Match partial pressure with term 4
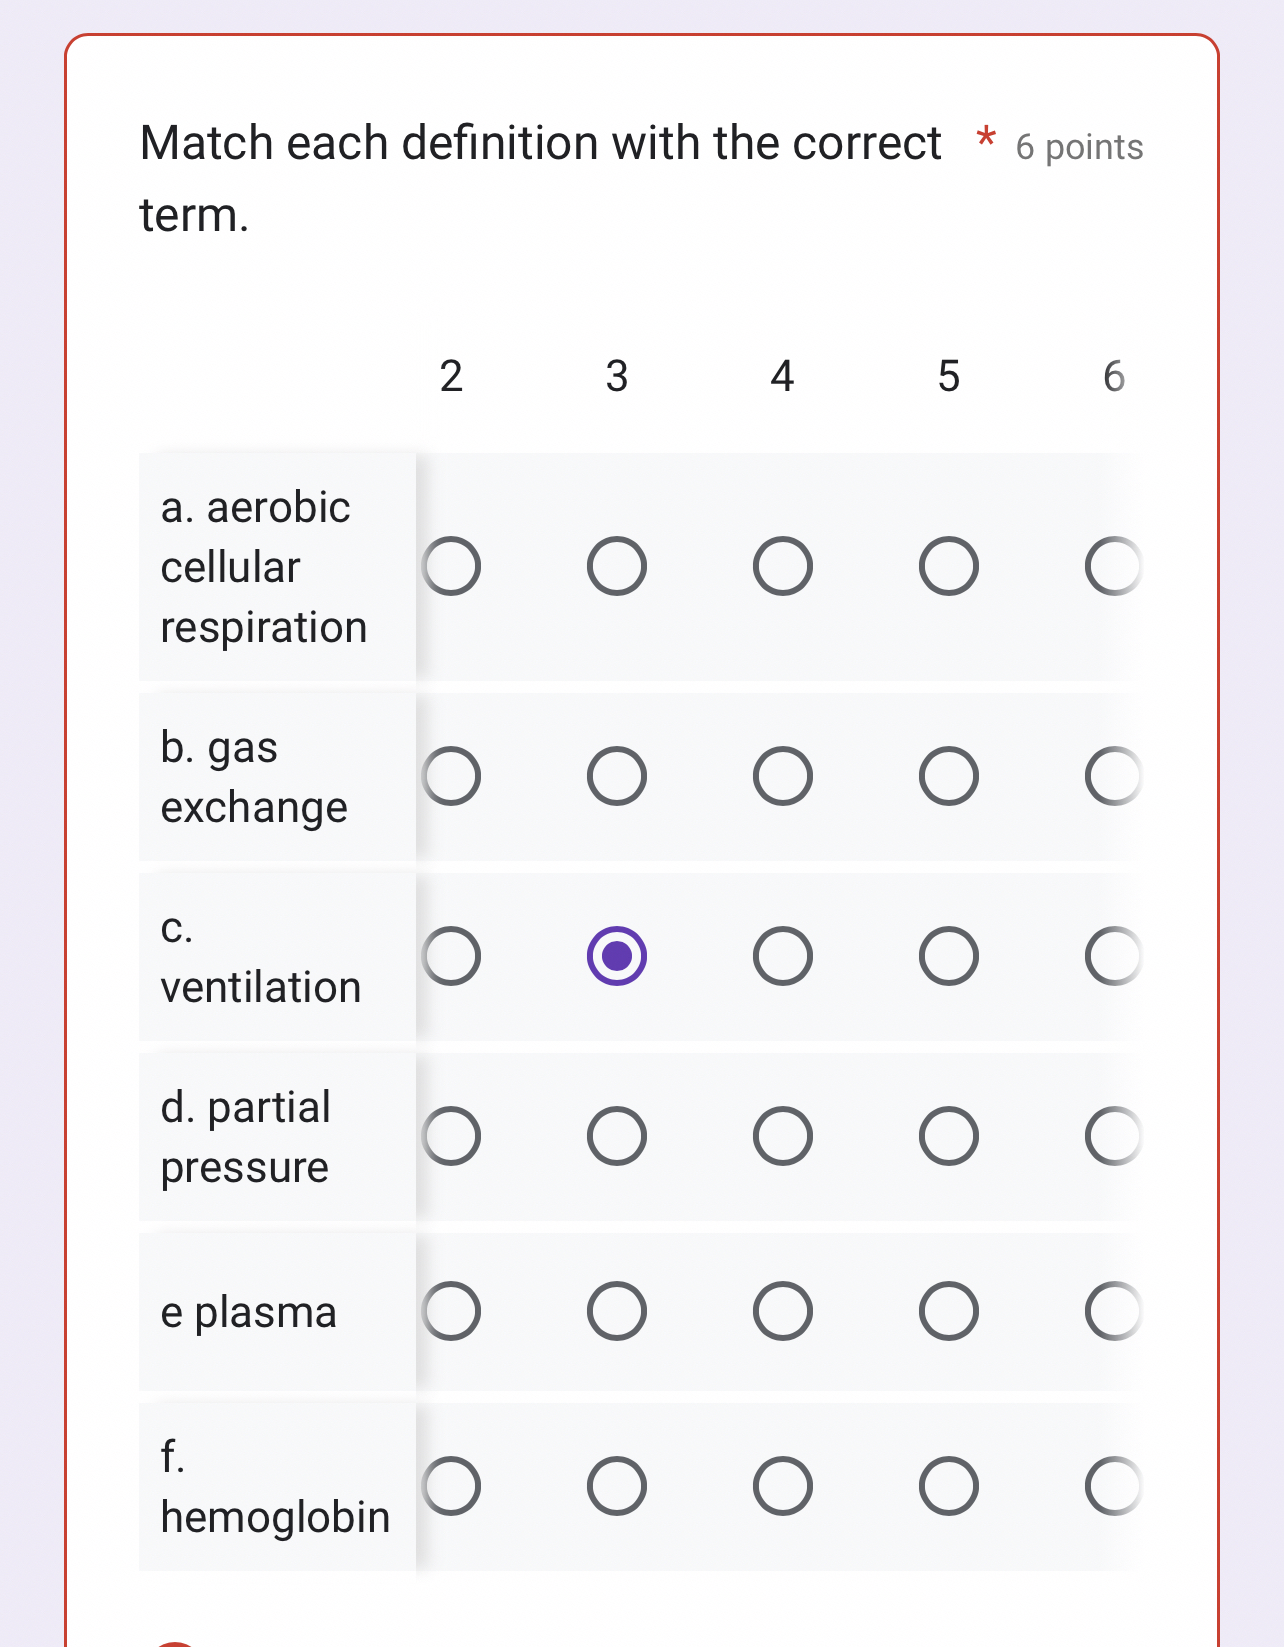 (x=782, y=1135)
